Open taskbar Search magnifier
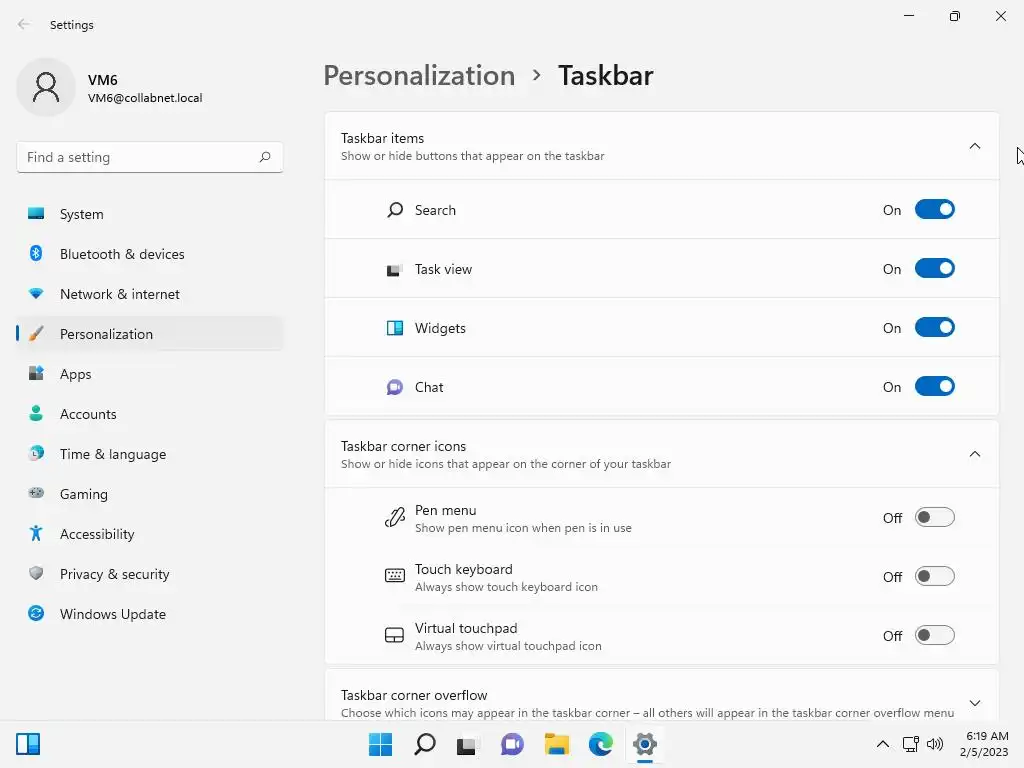The width and height of the screenshot is (1024, 768). [425, 744]
